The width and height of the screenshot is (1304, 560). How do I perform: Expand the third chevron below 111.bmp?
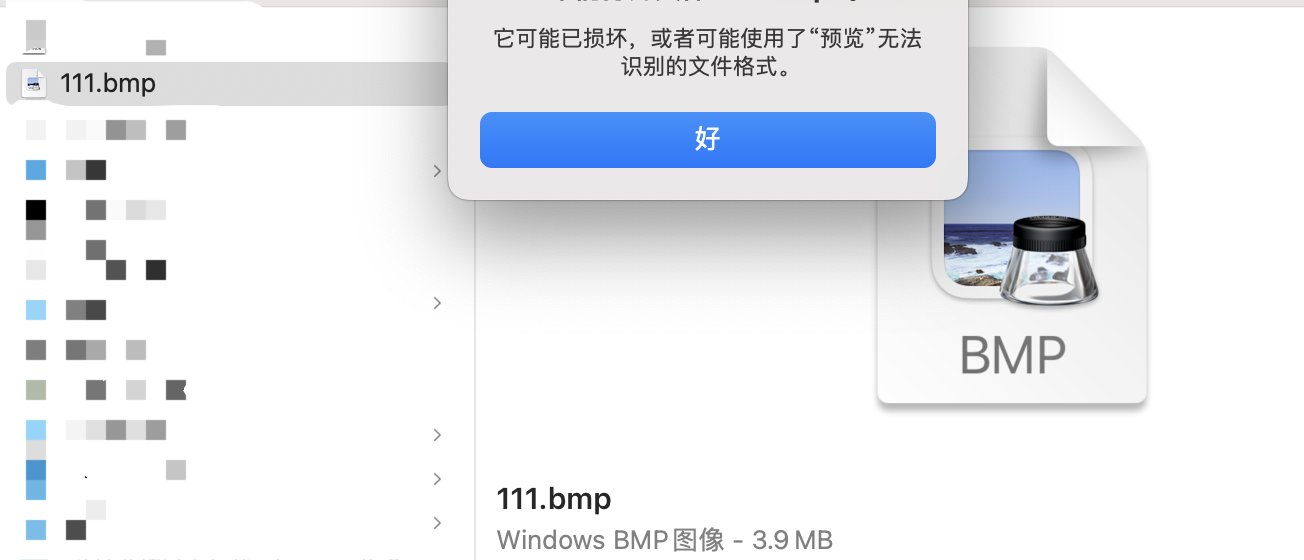click(x=437, y=435)
